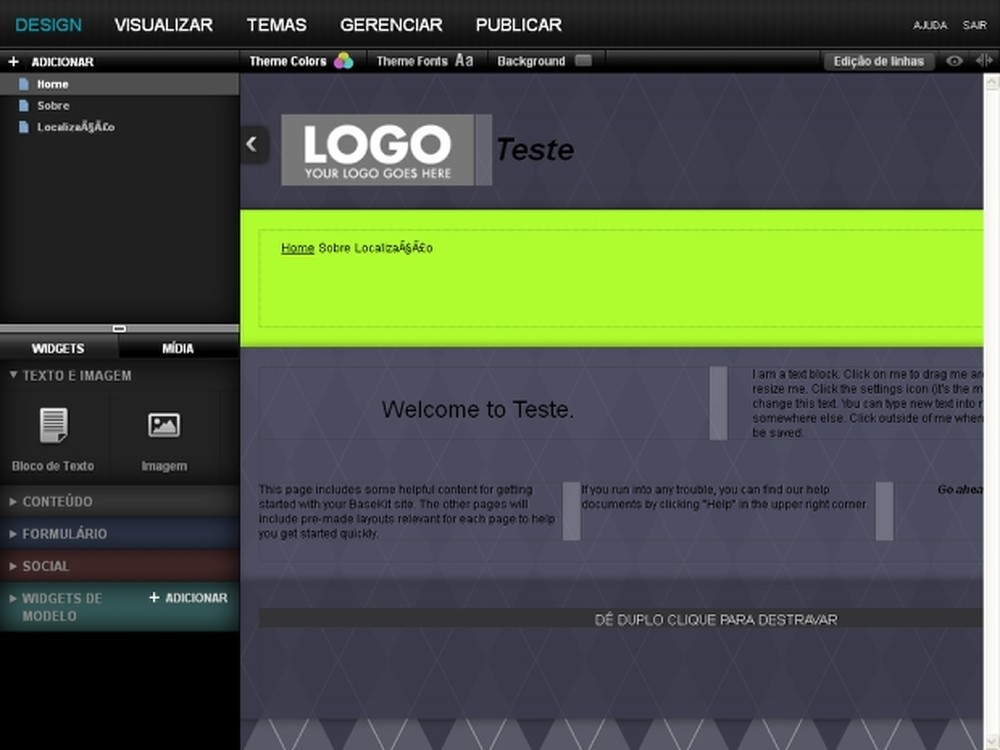Image resolution: width=1000 pixels, height=750 pixels.
Task: Toggle the eye preview icon in toolbar
Action: pos(954,61)
